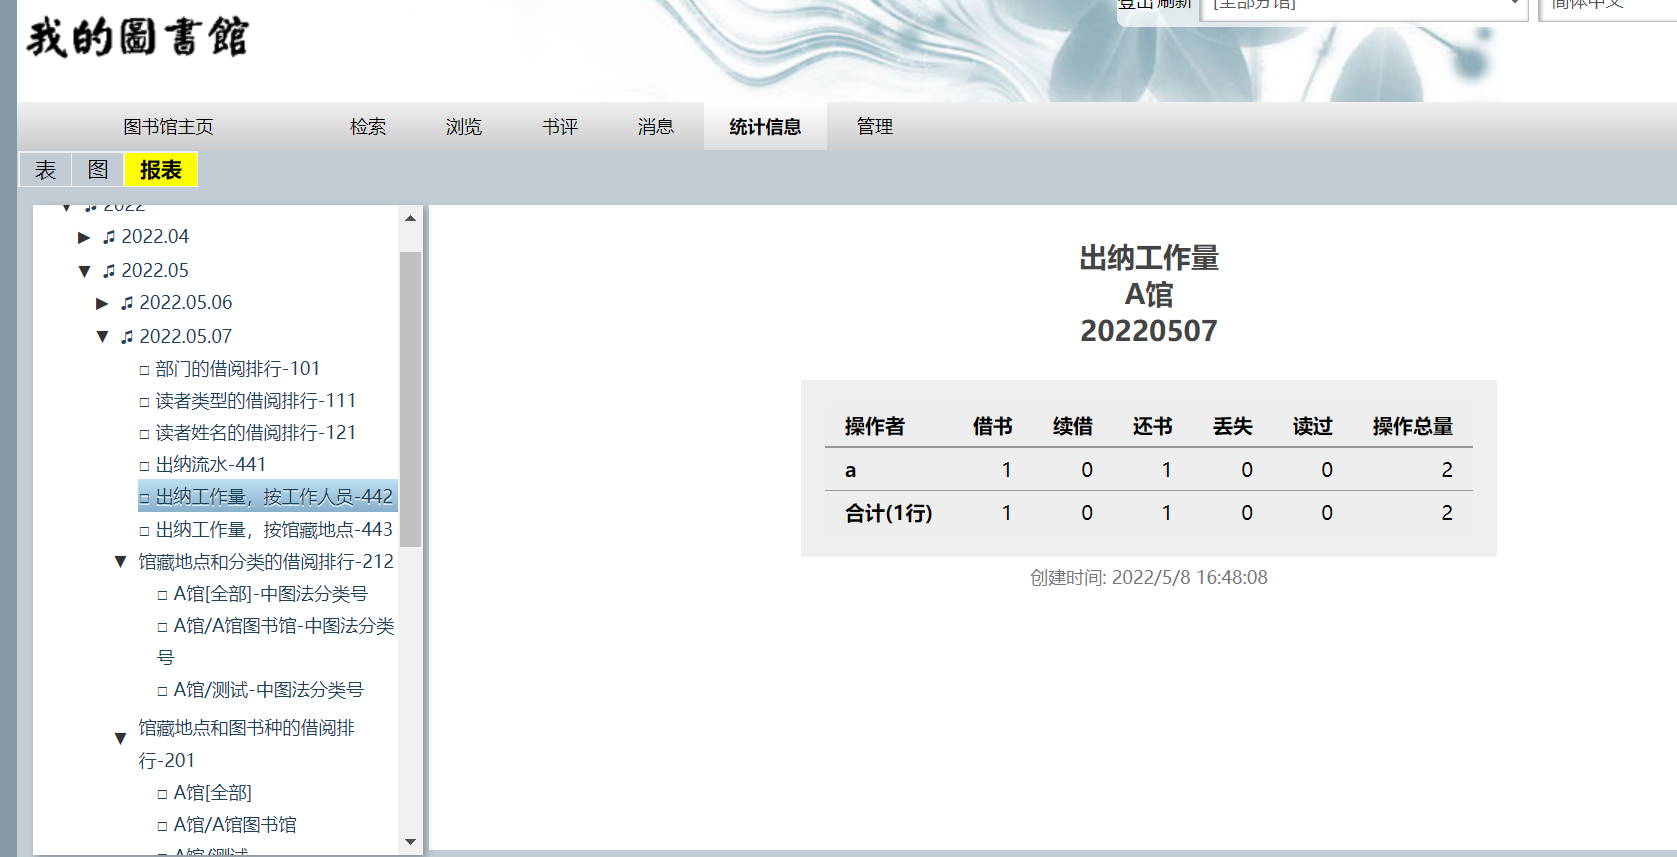
Task: Click the 馆藏地点和分类的借阅排行-212 label
Action: pyautogui.click(x=266, y=562)
